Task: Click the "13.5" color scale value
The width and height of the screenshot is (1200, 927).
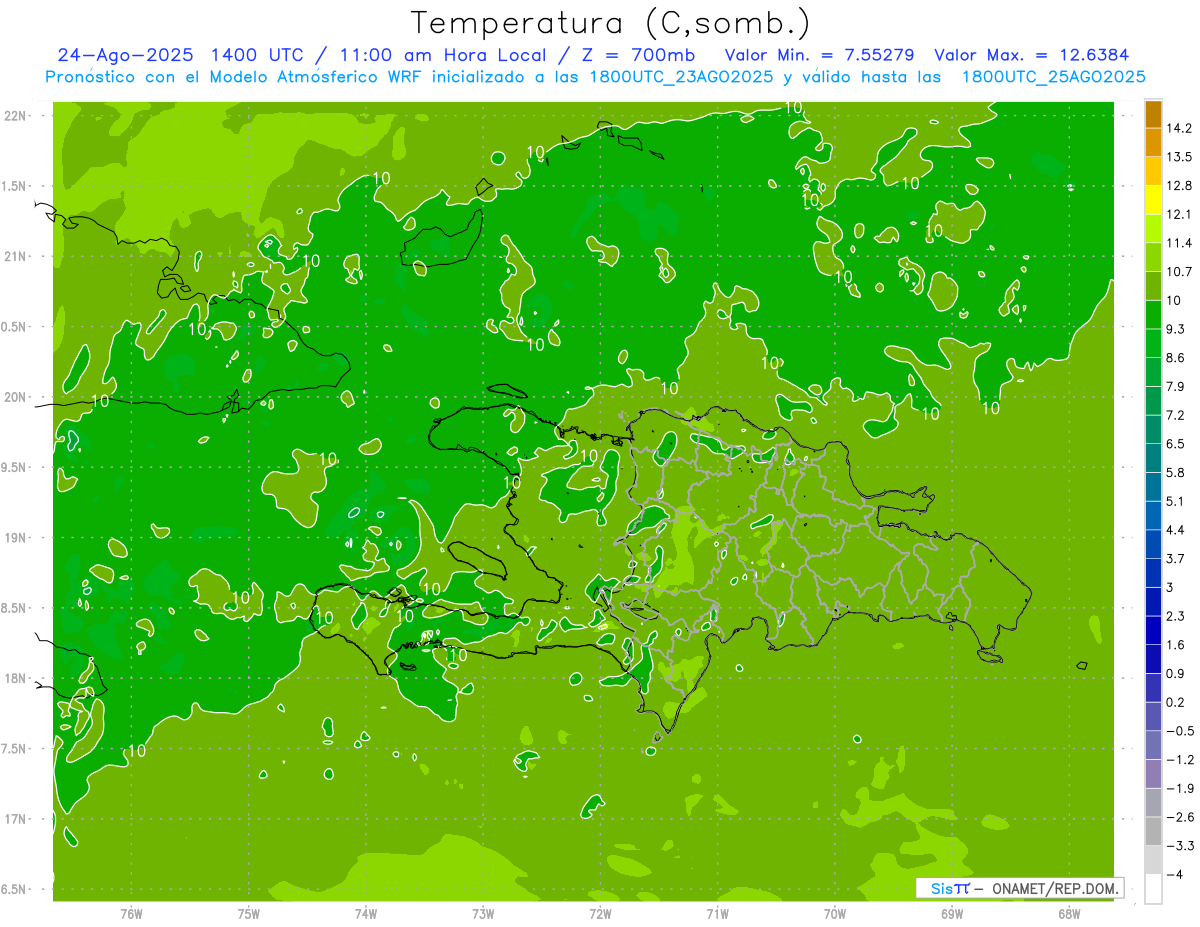Action: 1179,157
